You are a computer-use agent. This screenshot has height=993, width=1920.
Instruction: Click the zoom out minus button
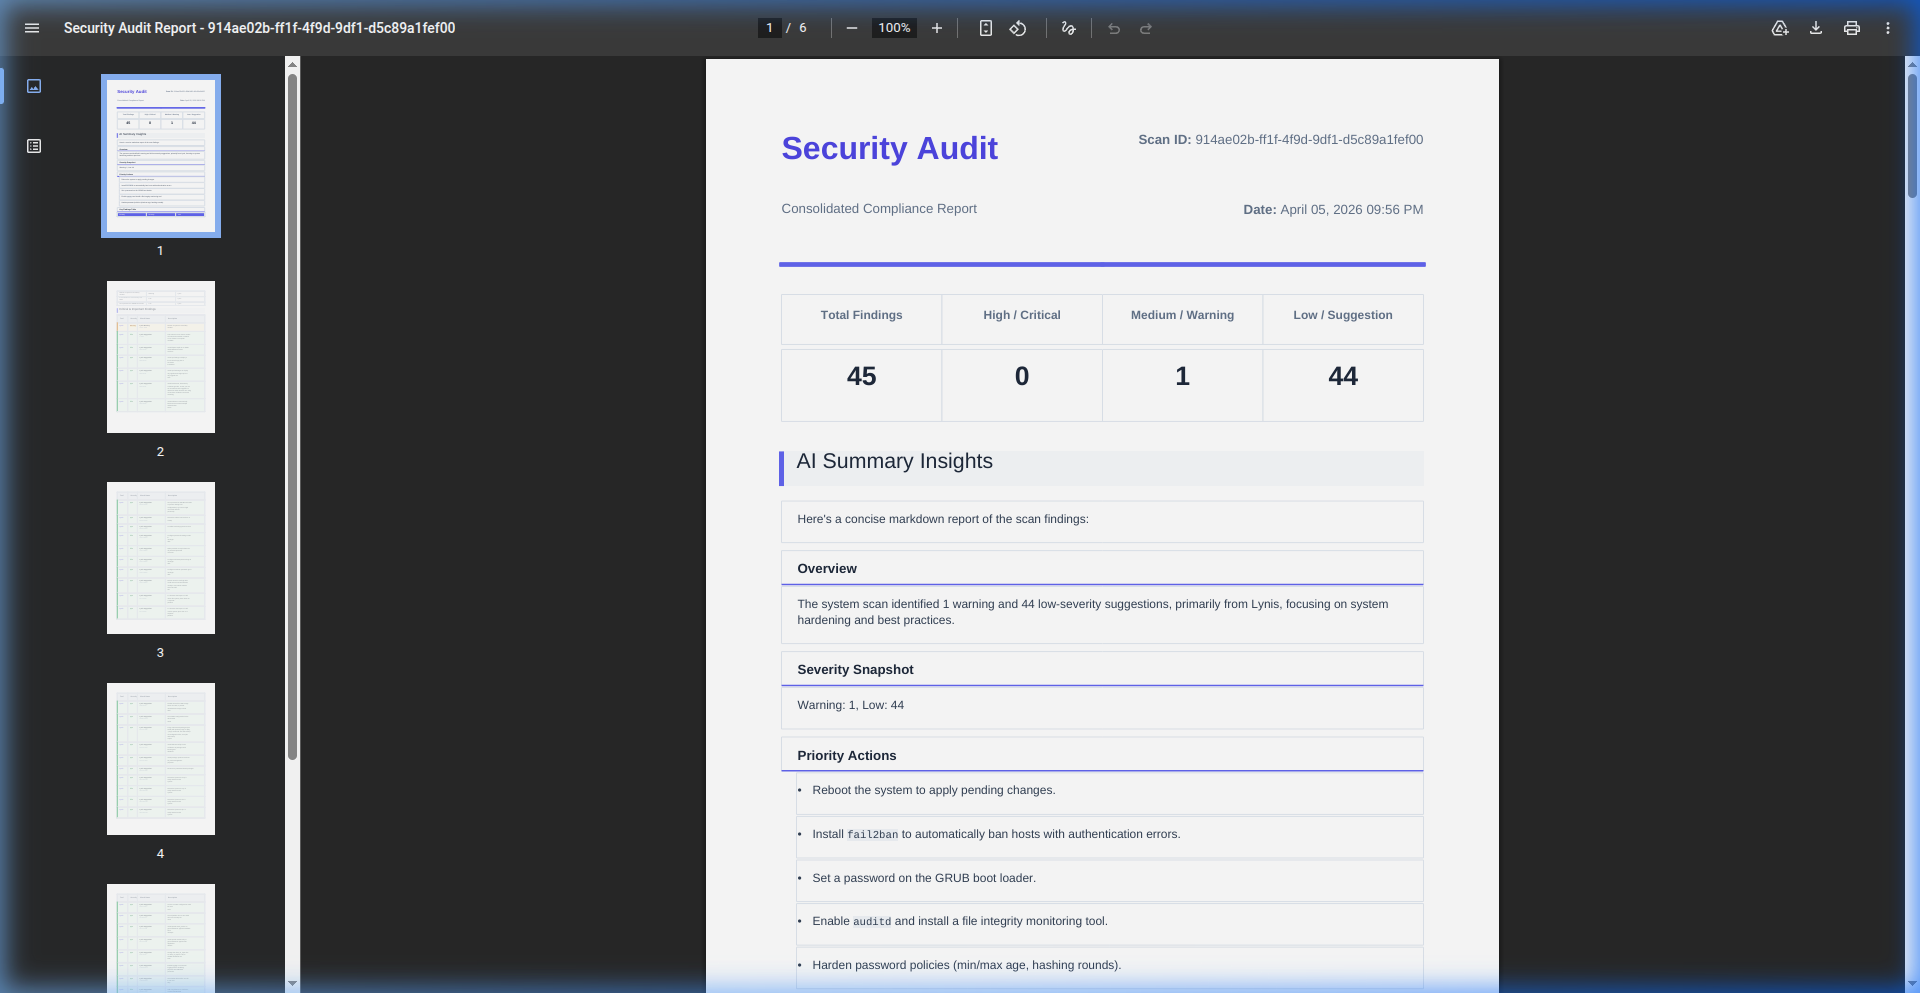click(x=852, y=28)
